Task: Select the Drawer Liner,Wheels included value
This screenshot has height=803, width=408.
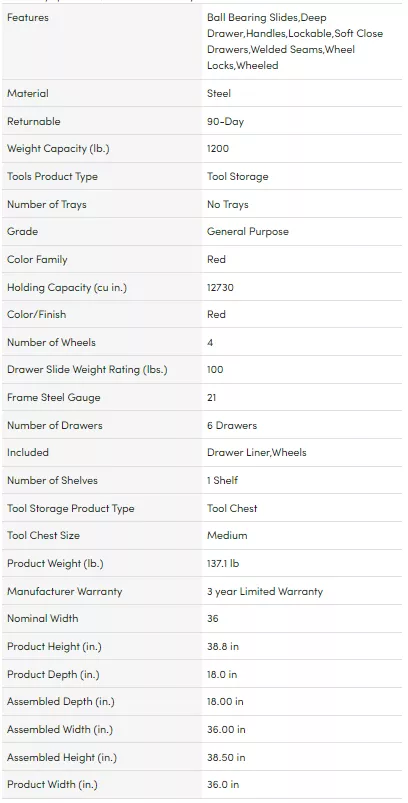Action: click(256, 453)
